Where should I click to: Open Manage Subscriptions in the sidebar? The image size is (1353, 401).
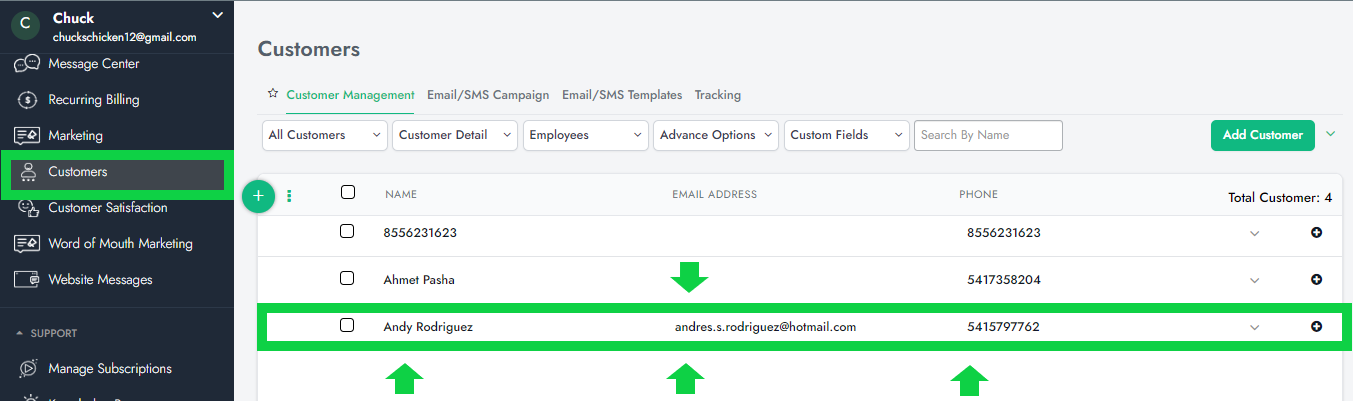click(x=110, y=369)
